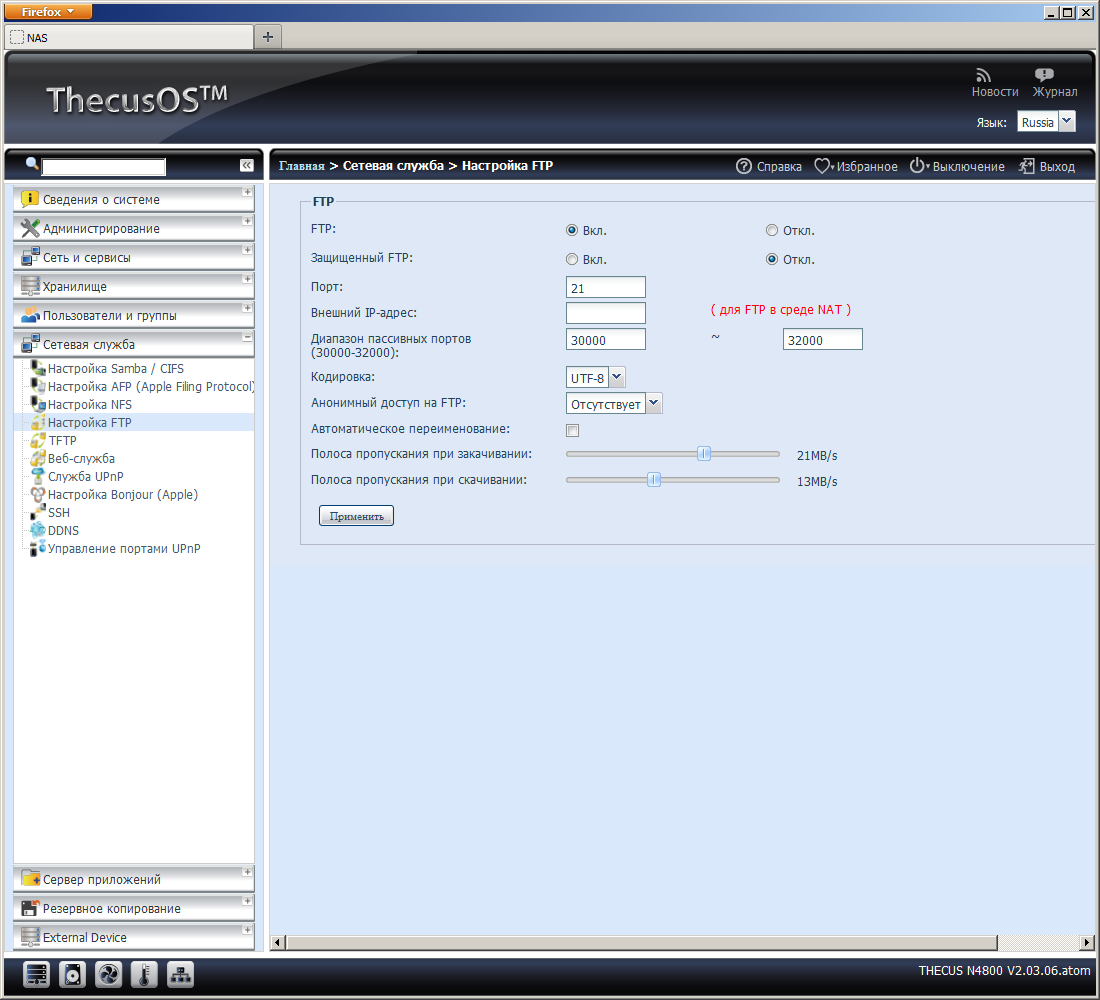This screenshot has width=1100, height=1000.
Task: Open Веб-служба tree item
Action: tap(81, 458)
